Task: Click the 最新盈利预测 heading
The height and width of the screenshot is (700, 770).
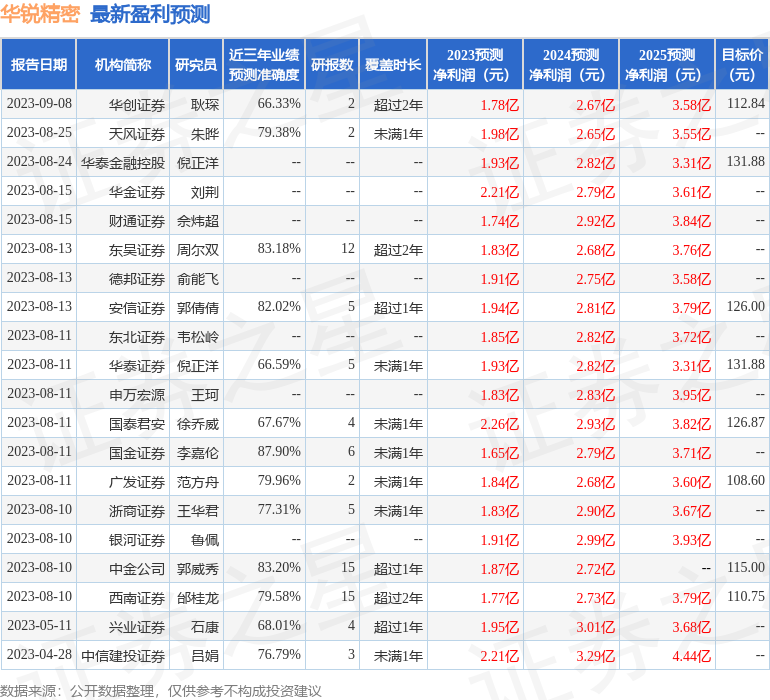Action: (x=150, y=14)
